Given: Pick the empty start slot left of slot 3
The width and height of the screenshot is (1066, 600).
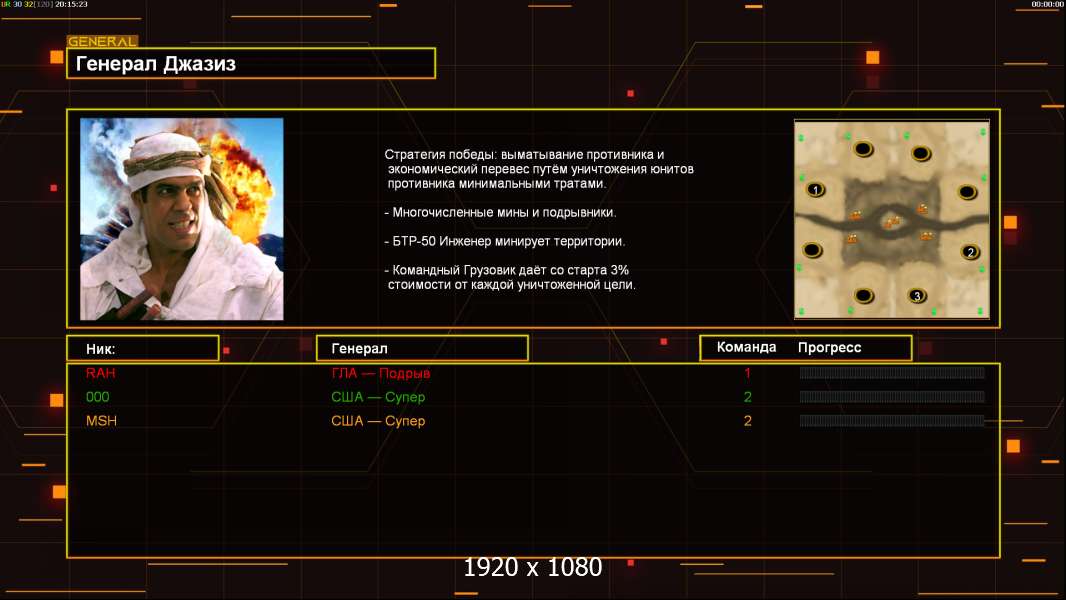Looking at the screenshot, I should click(x=863, y=296).
